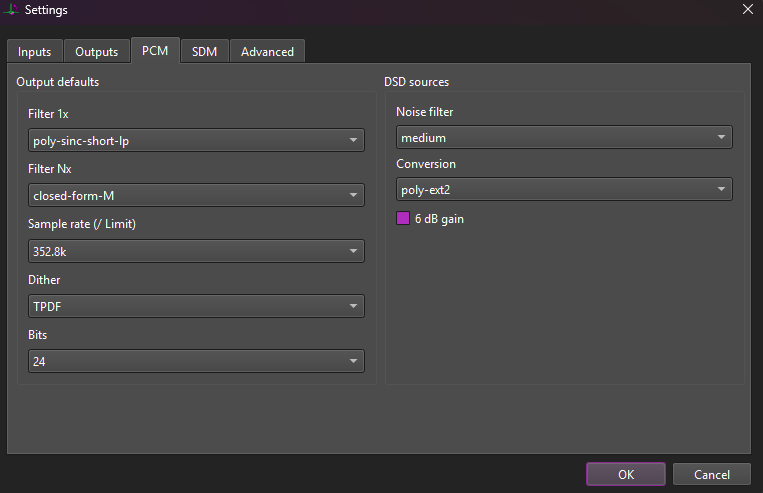The image size is (763, 493).
Task: Close the Settings dialog window
Action: coord(748,9)
